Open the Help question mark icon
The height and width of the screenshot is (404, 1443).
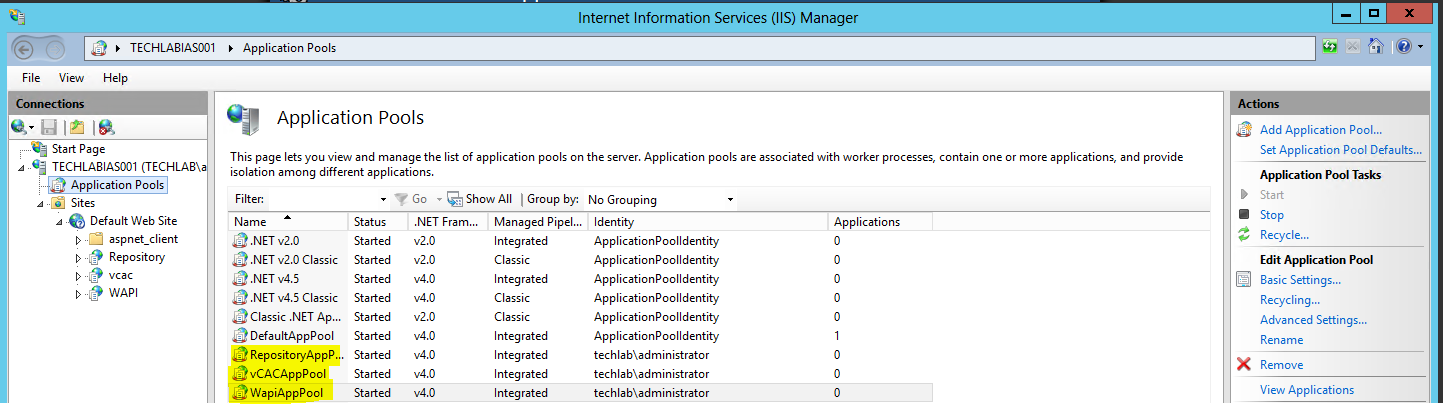(x=1404, y=47)
